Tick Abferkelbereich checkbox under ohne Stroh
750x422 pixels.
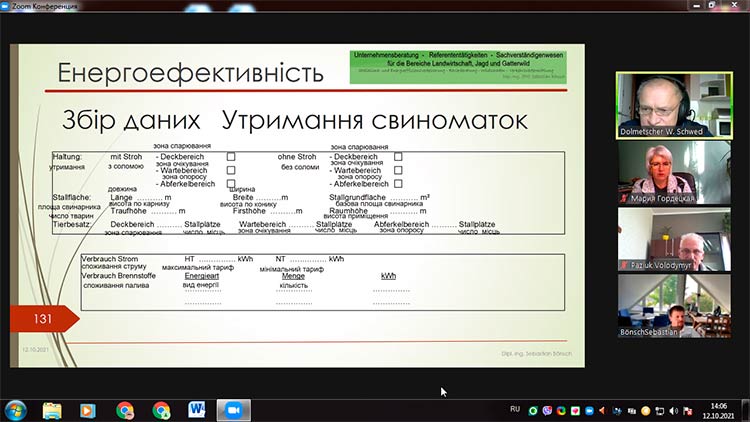(398, 183)
